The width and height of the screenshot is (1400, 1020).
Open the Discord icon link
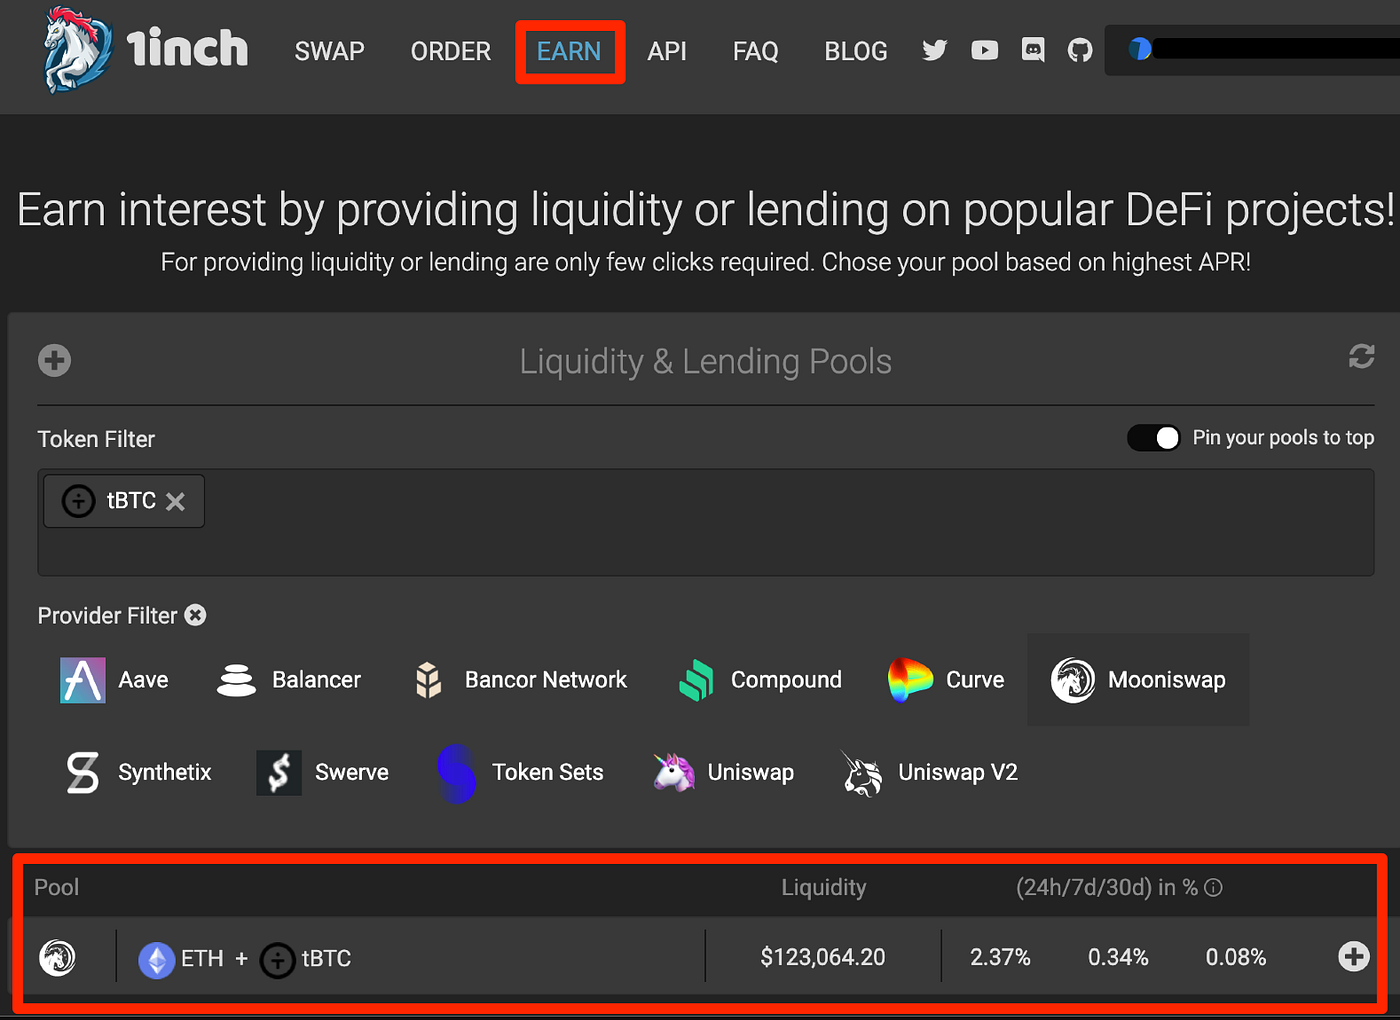tap(1033, 50)
